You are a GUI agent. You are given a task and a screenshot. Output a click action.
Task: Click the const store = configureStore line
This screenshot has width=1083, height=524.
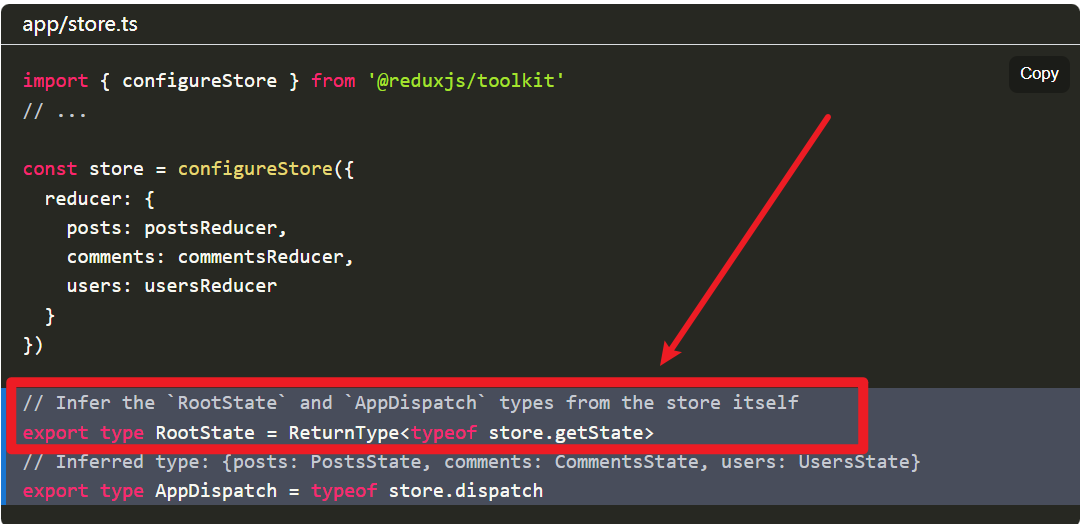click(x=189, y=169)
